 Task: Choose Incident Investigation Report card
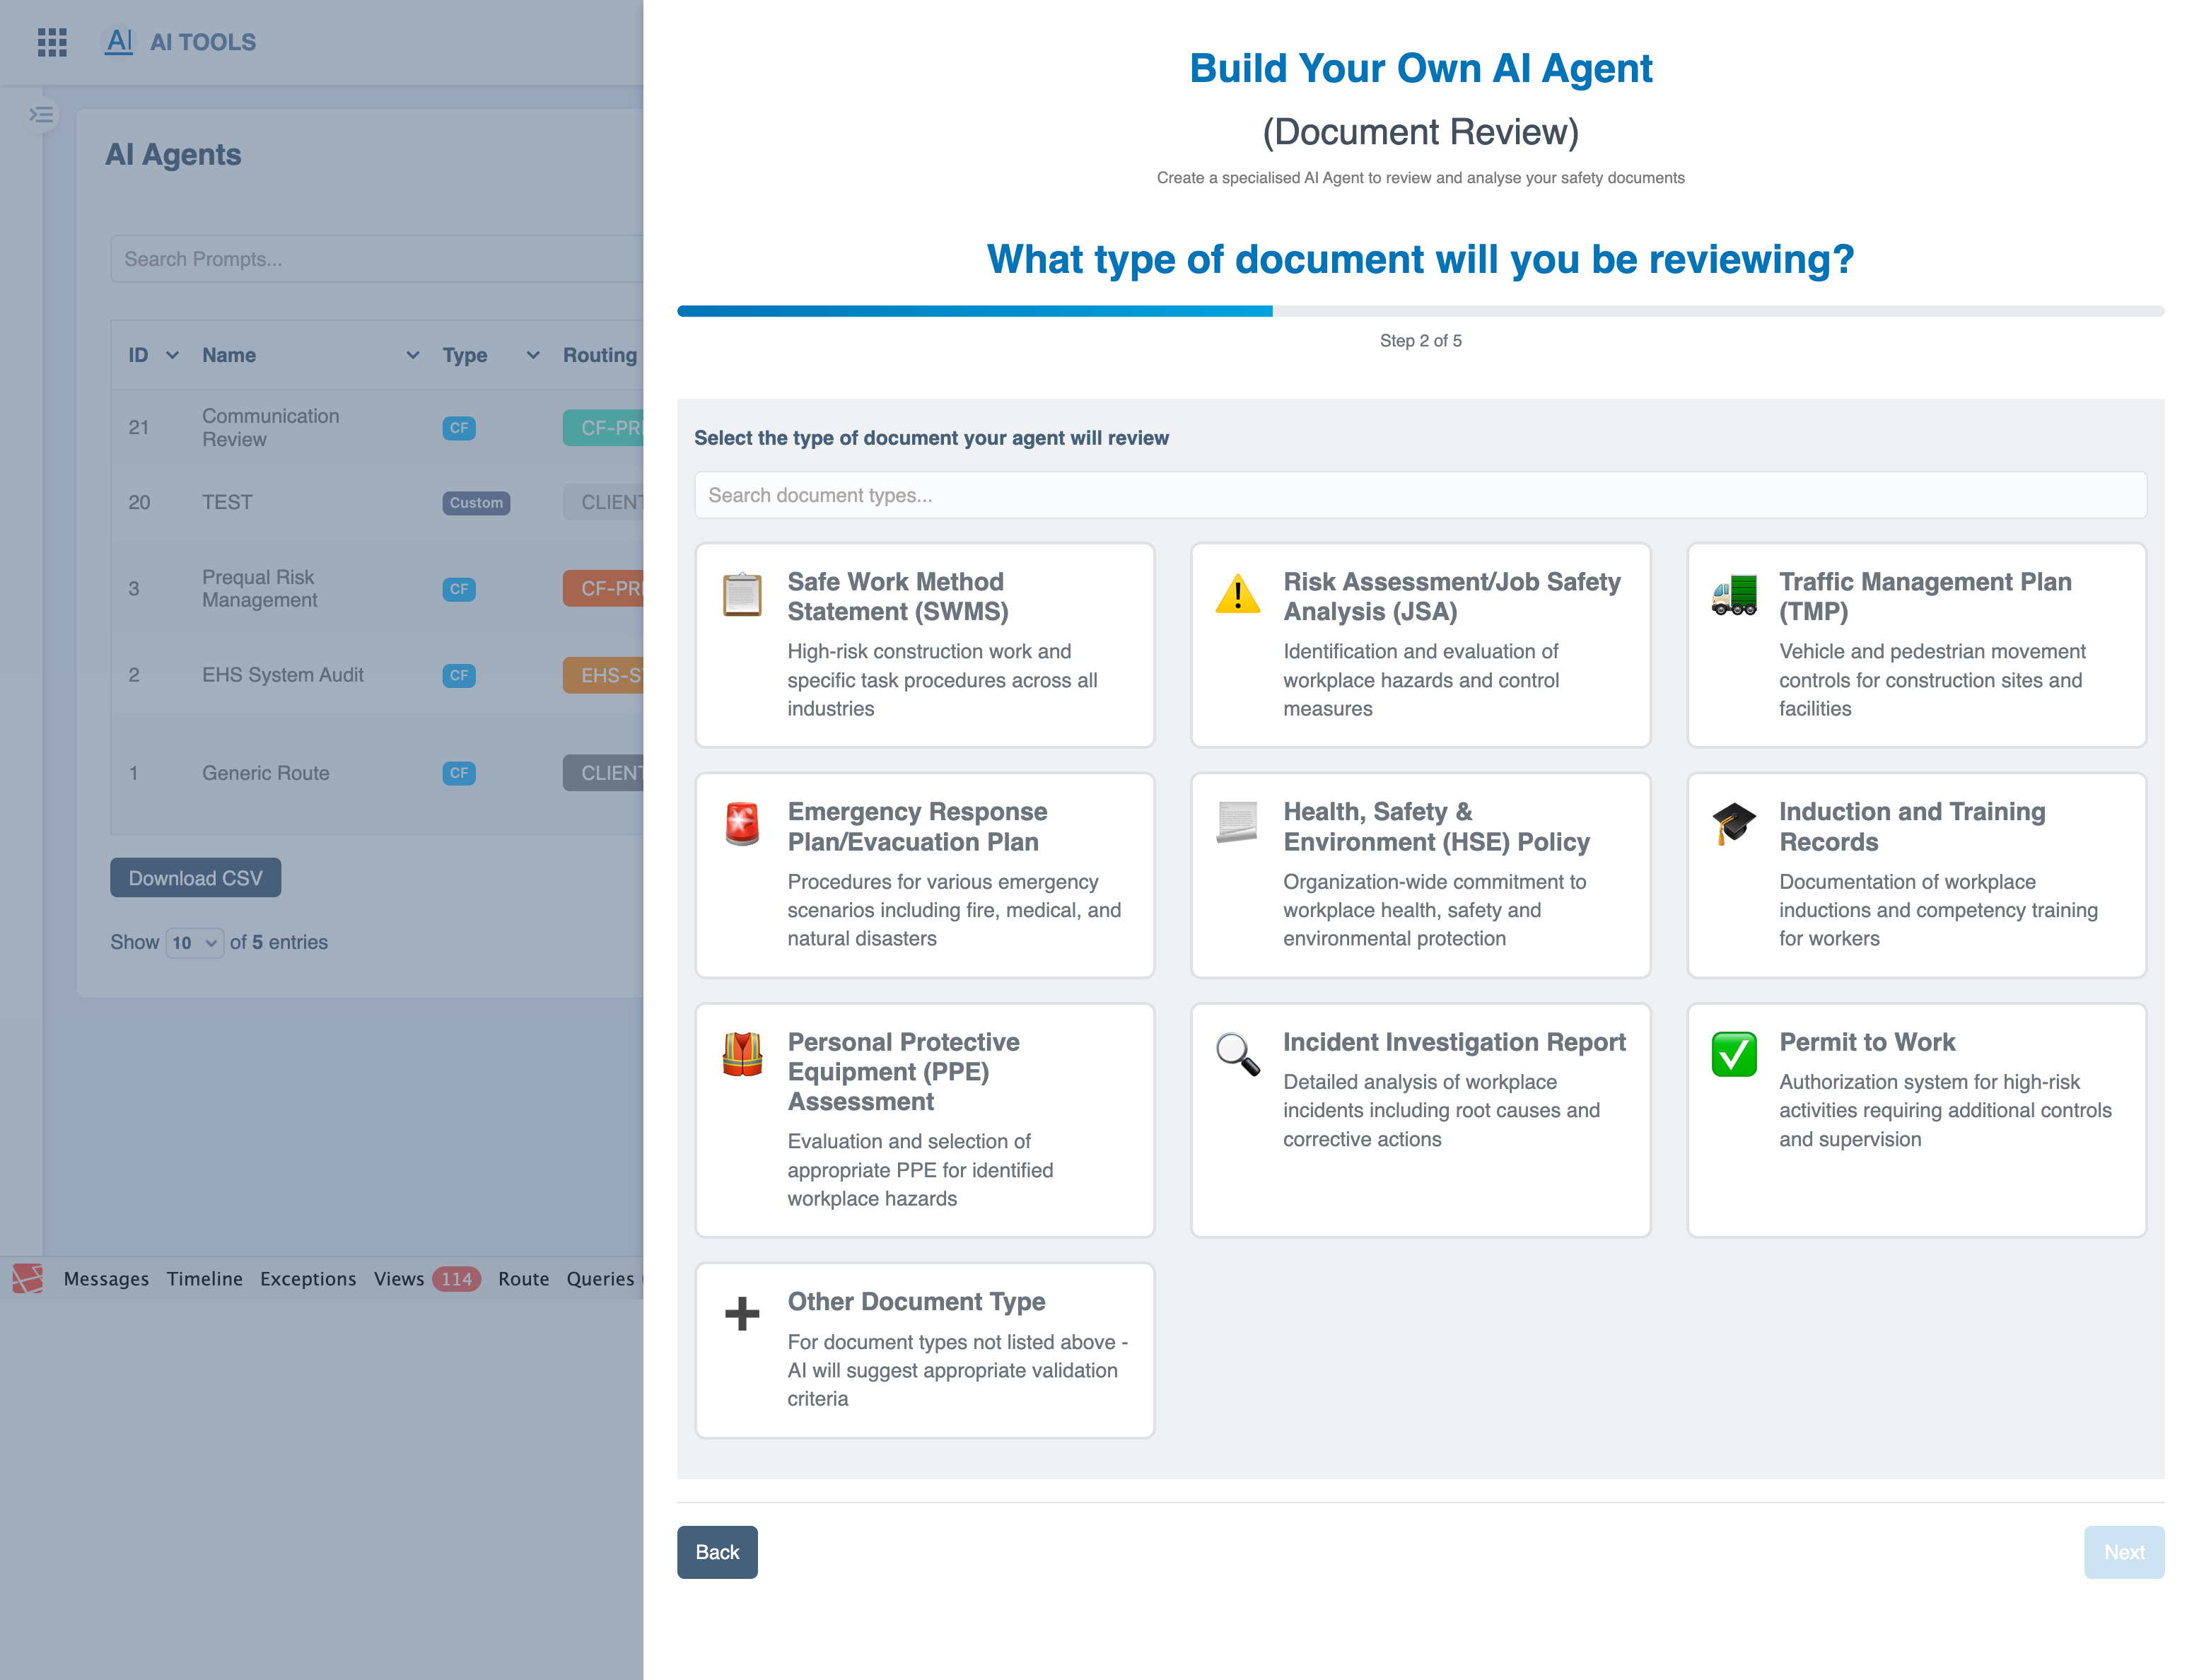click(1420, 1119)
